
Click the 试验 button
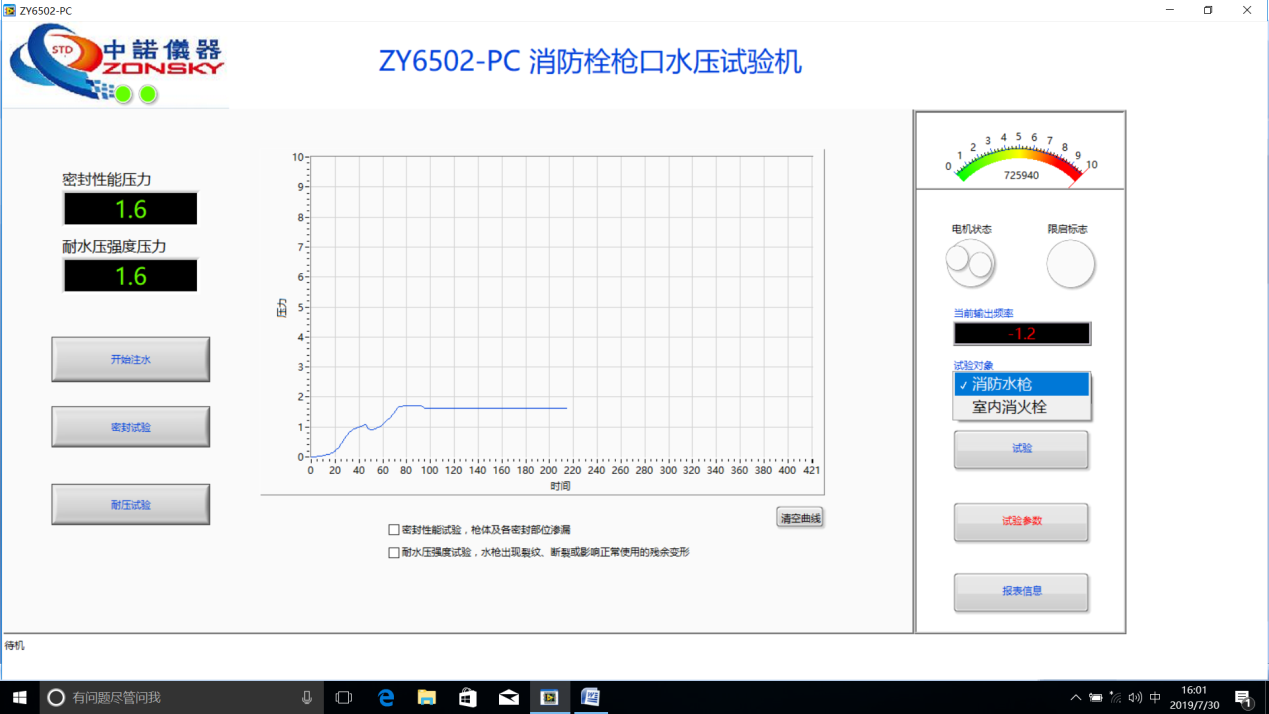[x=1021, y=449]
